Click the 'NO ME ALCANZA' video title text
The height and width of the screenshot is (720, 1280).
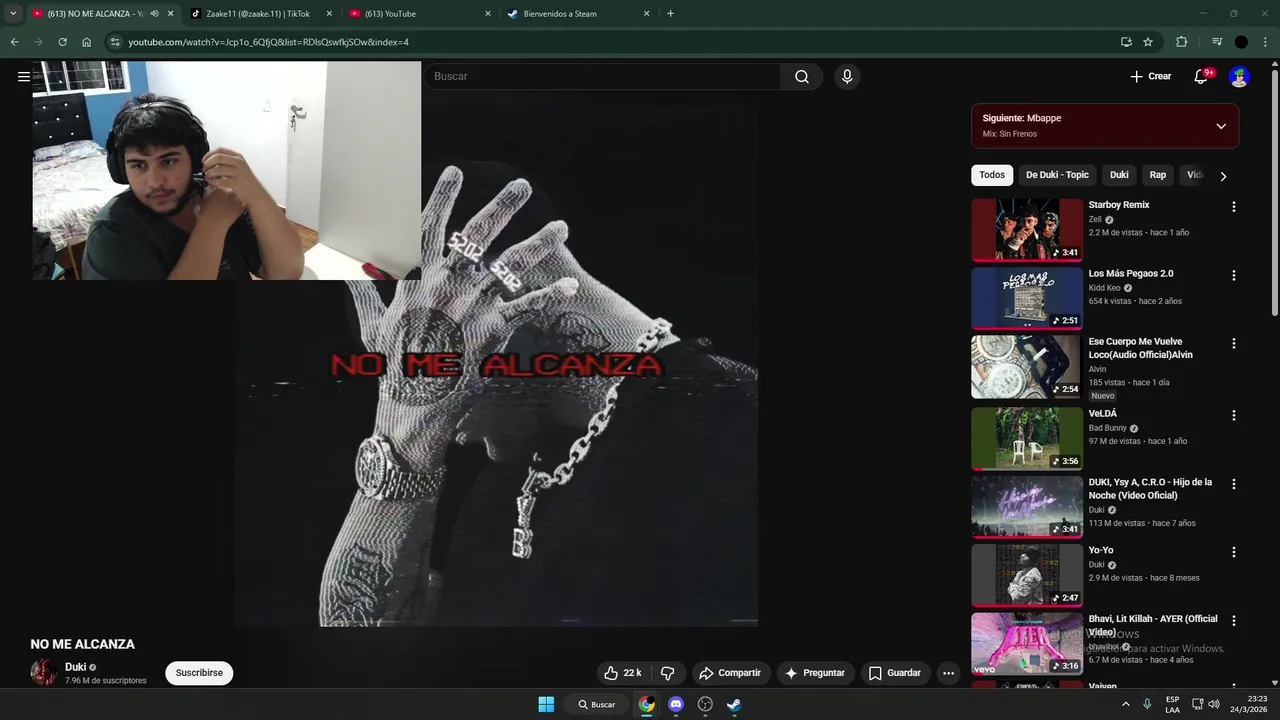[82, 645]
